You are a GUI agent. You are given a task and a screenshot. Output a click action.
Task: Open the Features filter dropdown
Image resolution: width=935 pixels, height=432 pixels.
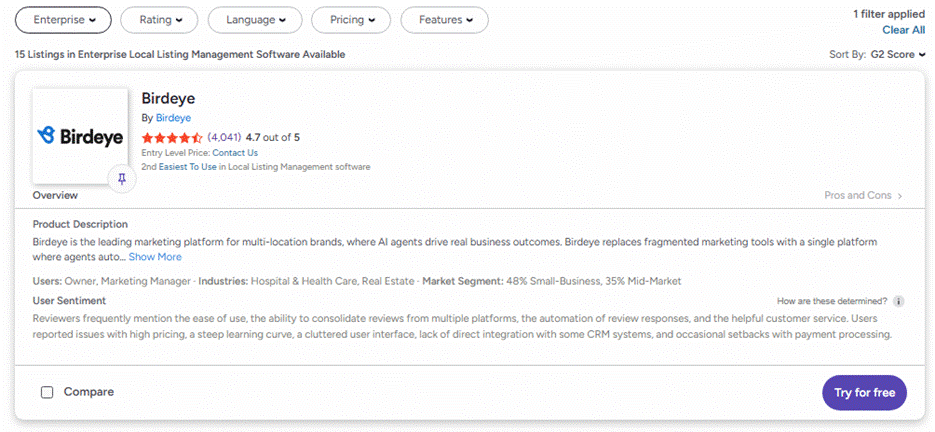pos(445,20)
